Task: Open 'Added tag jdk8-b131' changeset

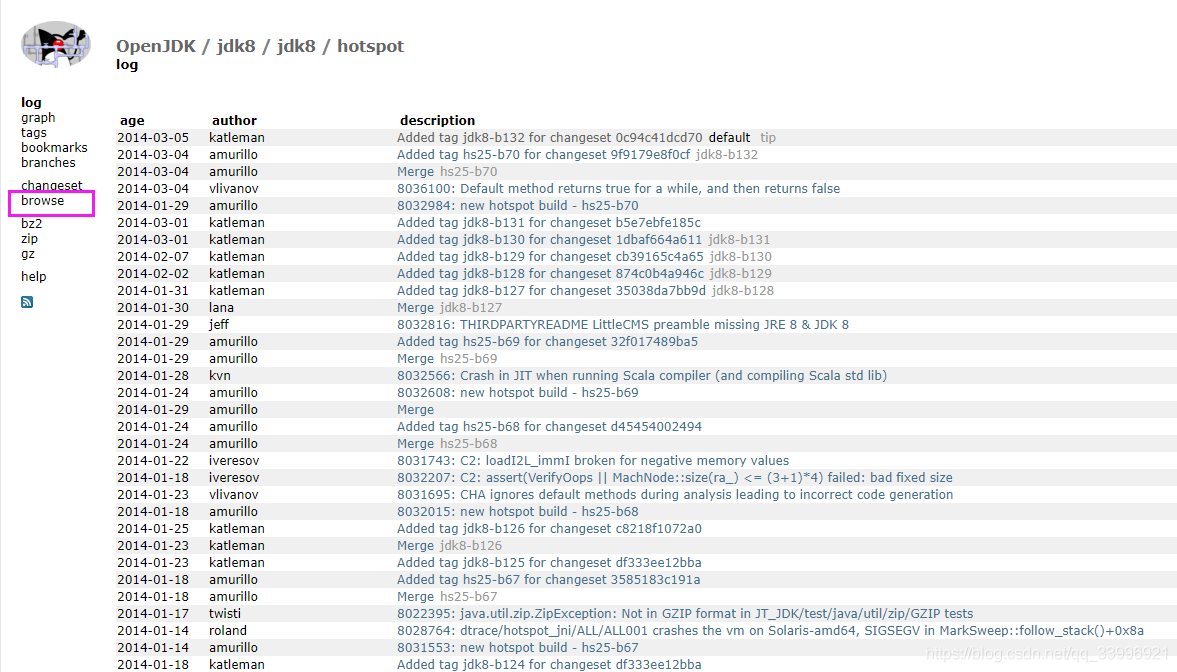Action: pos(549,223)
